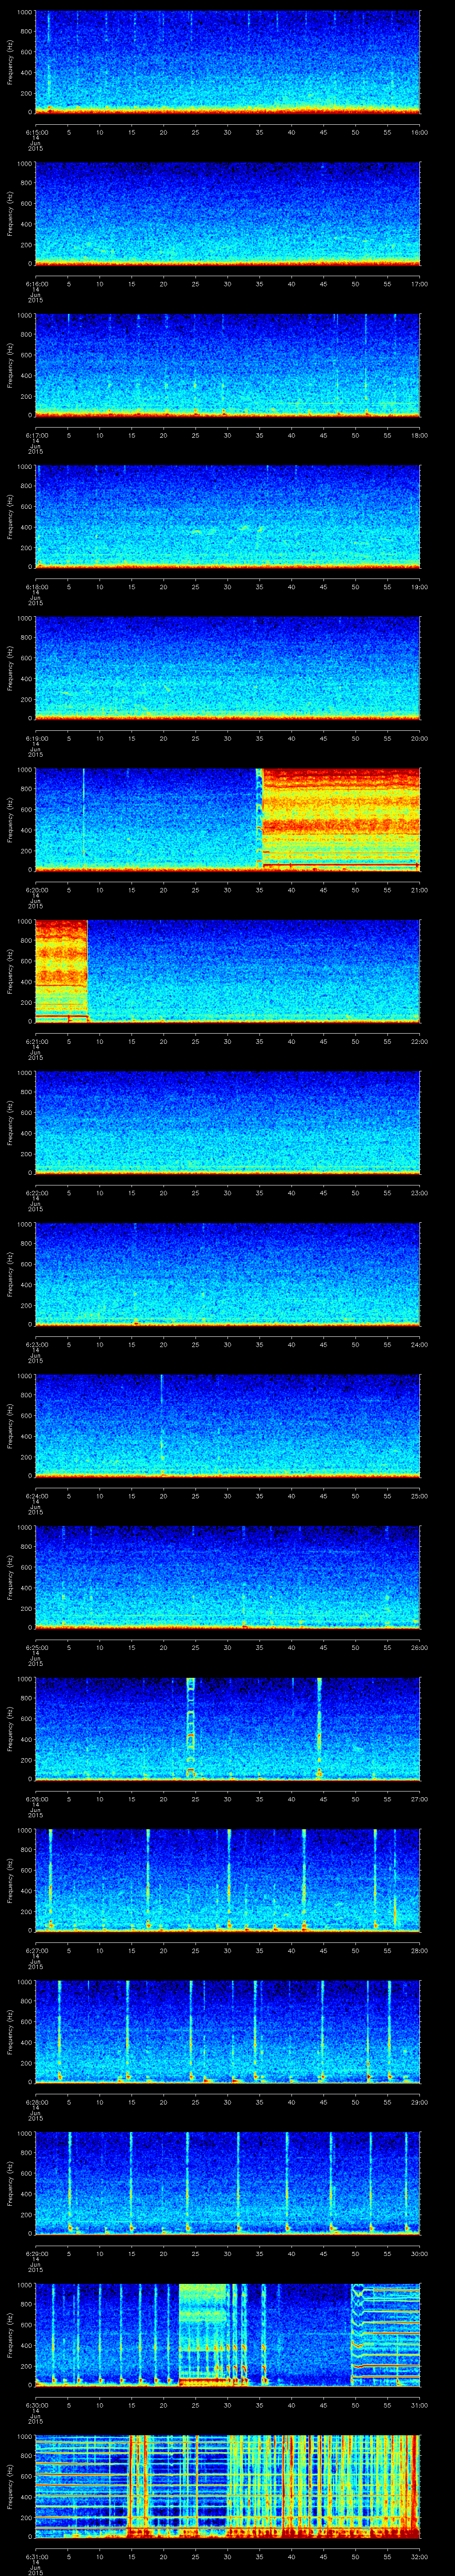The height and width of the screenshot is (2576, 455).
Task: Click the 6:23:00 start time label
Action: tap(36, 1344)
